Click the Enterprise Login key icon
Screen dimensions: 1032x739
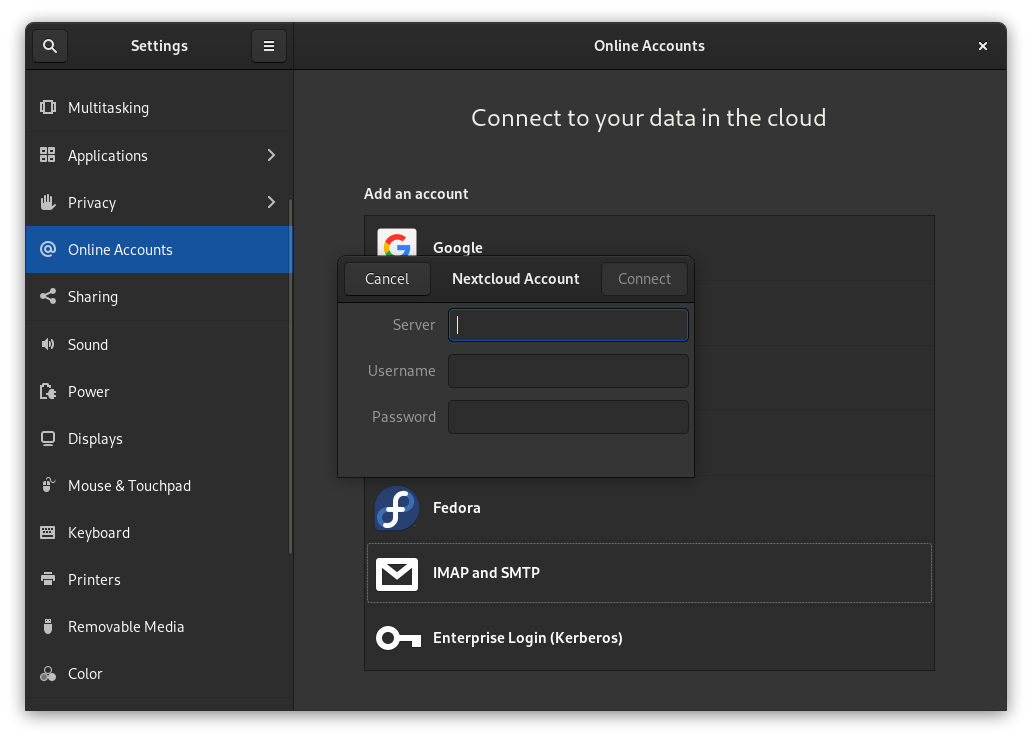[396, 637]
